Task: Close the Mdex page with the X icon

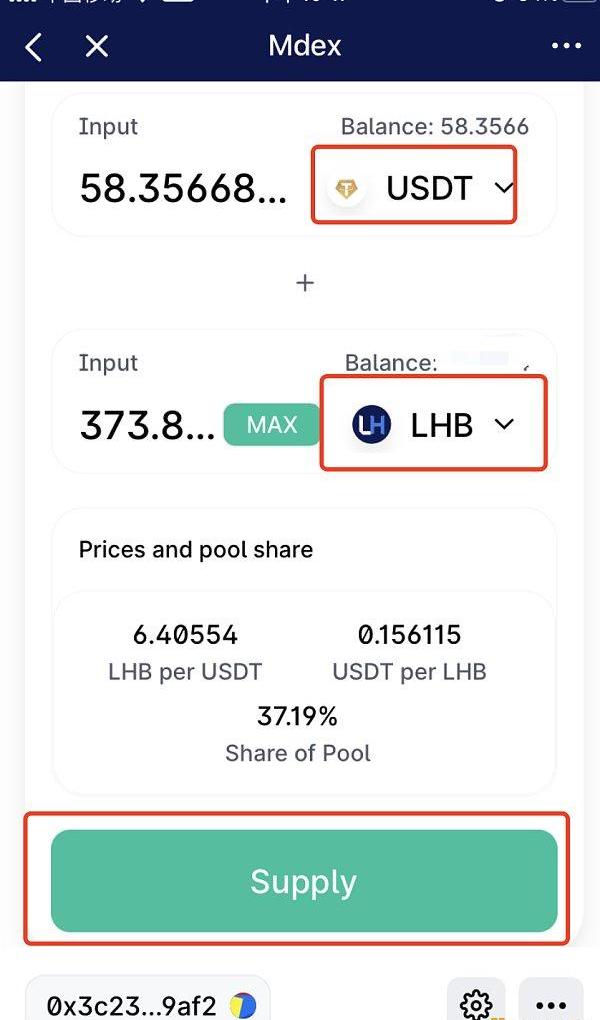Action: 96,46
